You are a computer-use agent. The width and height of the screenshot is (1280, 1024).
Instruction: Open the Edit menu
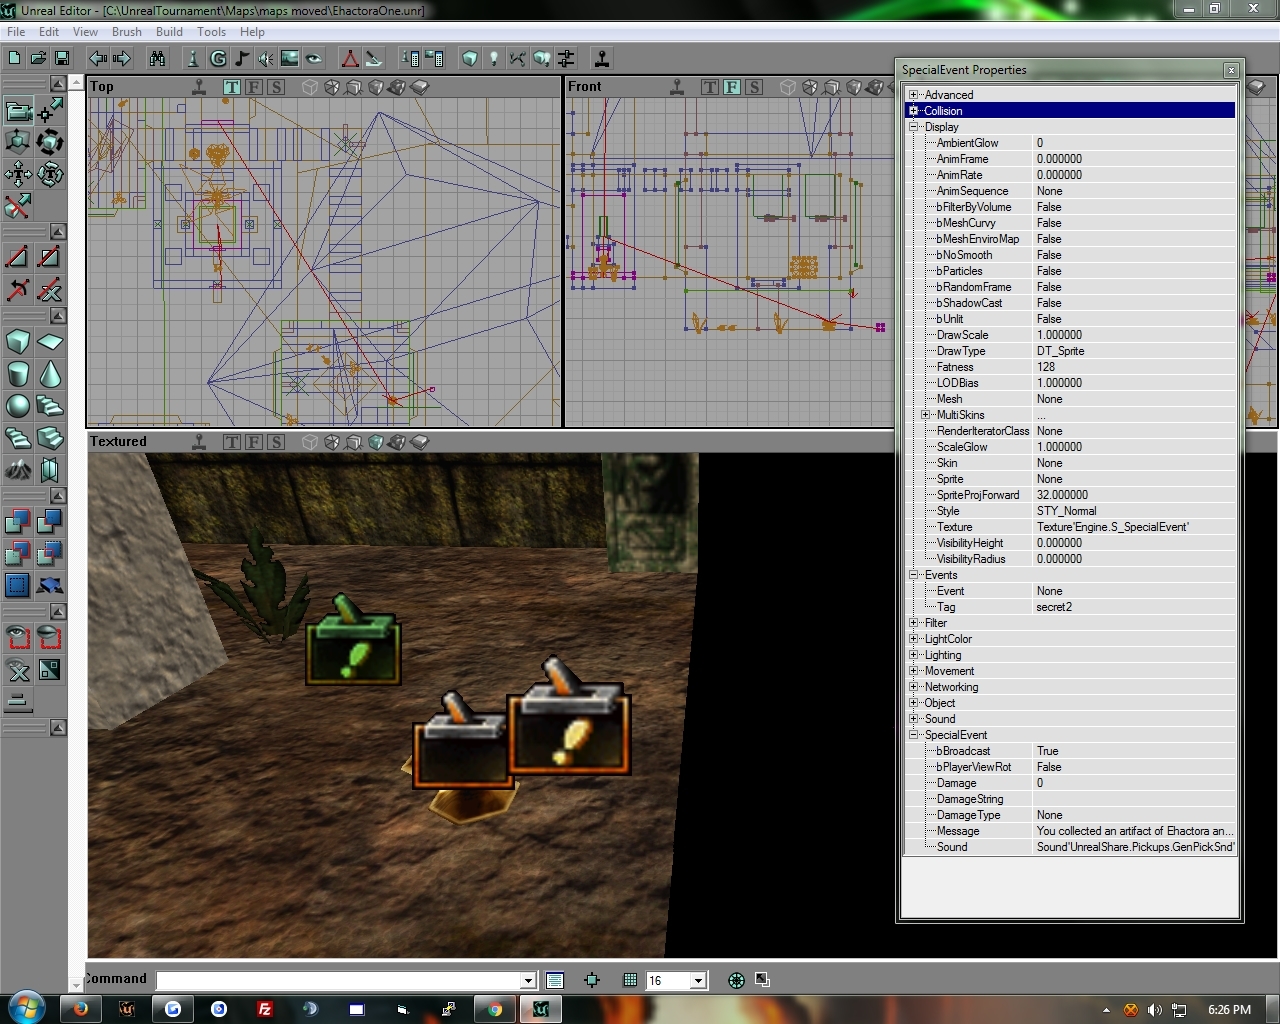(x=49, y=32)
